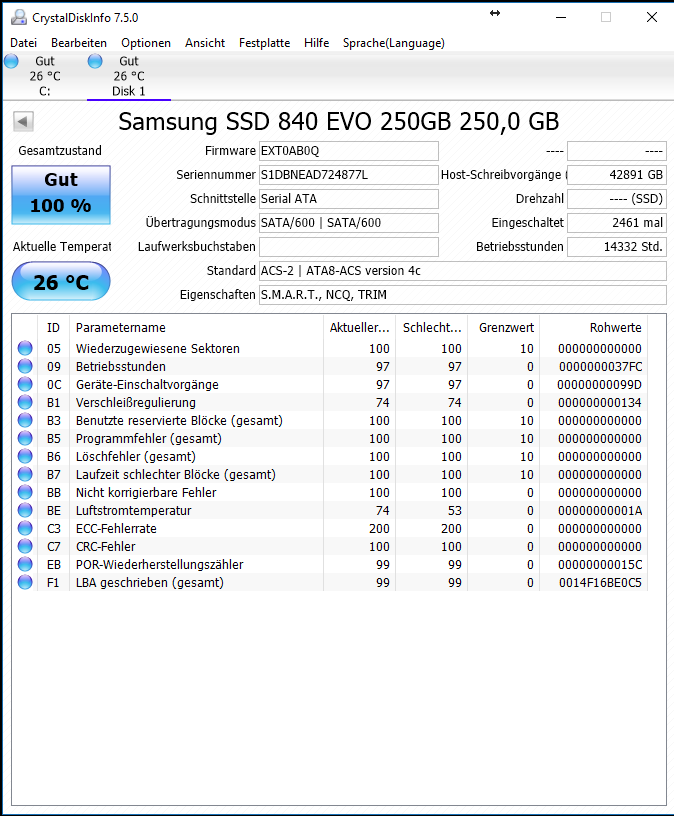Click the Eingeschaltet value 2461 mal

click(x=617, y=223)
